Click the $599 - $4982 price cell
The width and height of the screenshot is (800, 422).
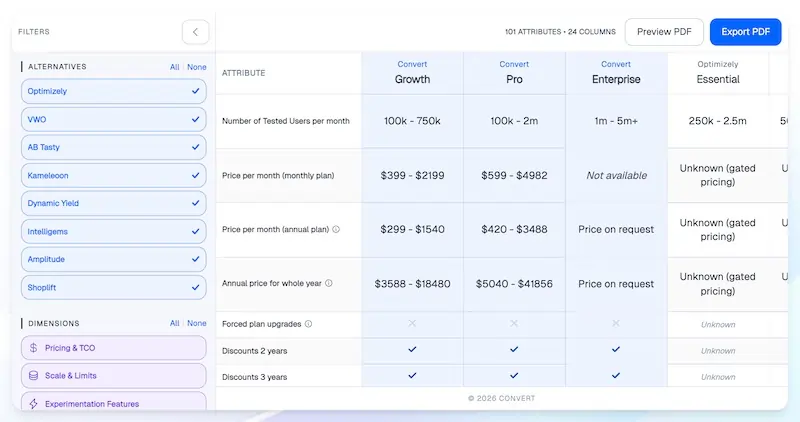tap(514, 176)
